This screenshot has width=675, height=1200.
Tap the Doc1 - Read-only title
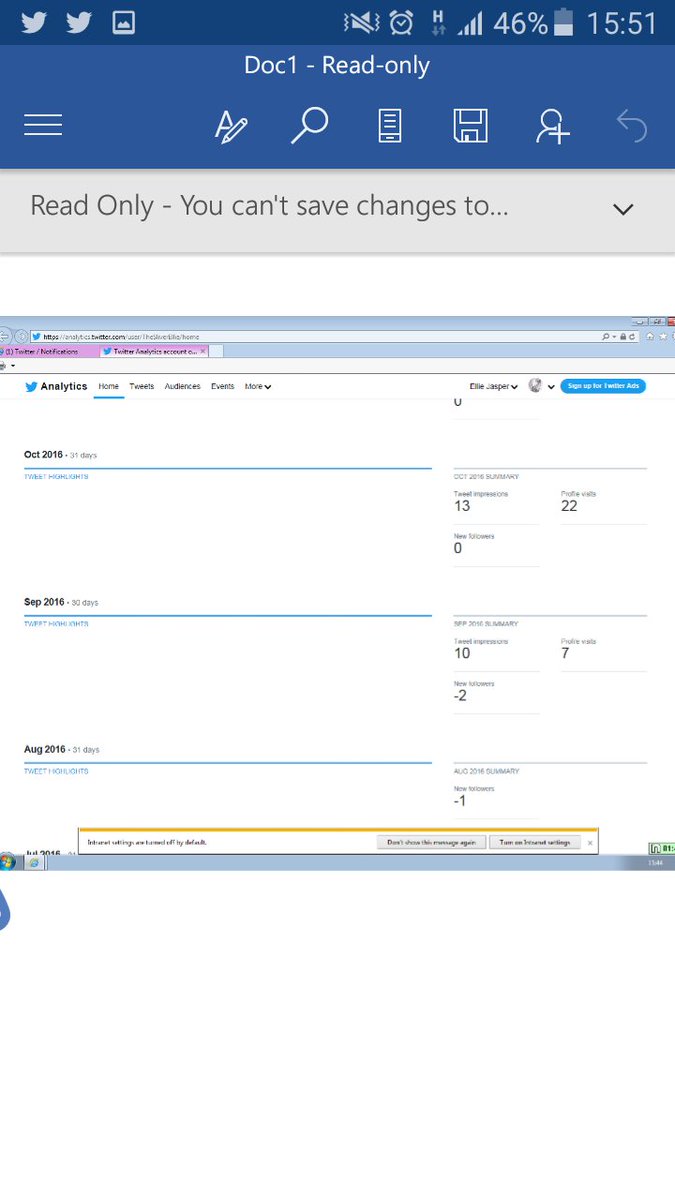click(x=337, y=66)
